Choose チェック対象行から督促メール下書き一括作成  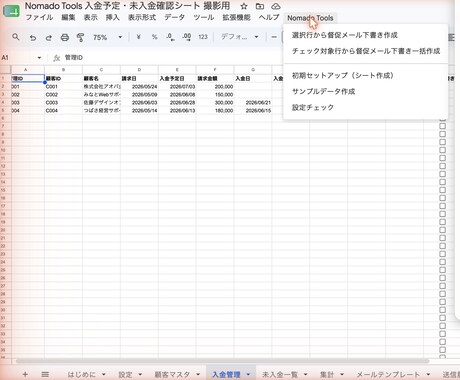point(365,51)
